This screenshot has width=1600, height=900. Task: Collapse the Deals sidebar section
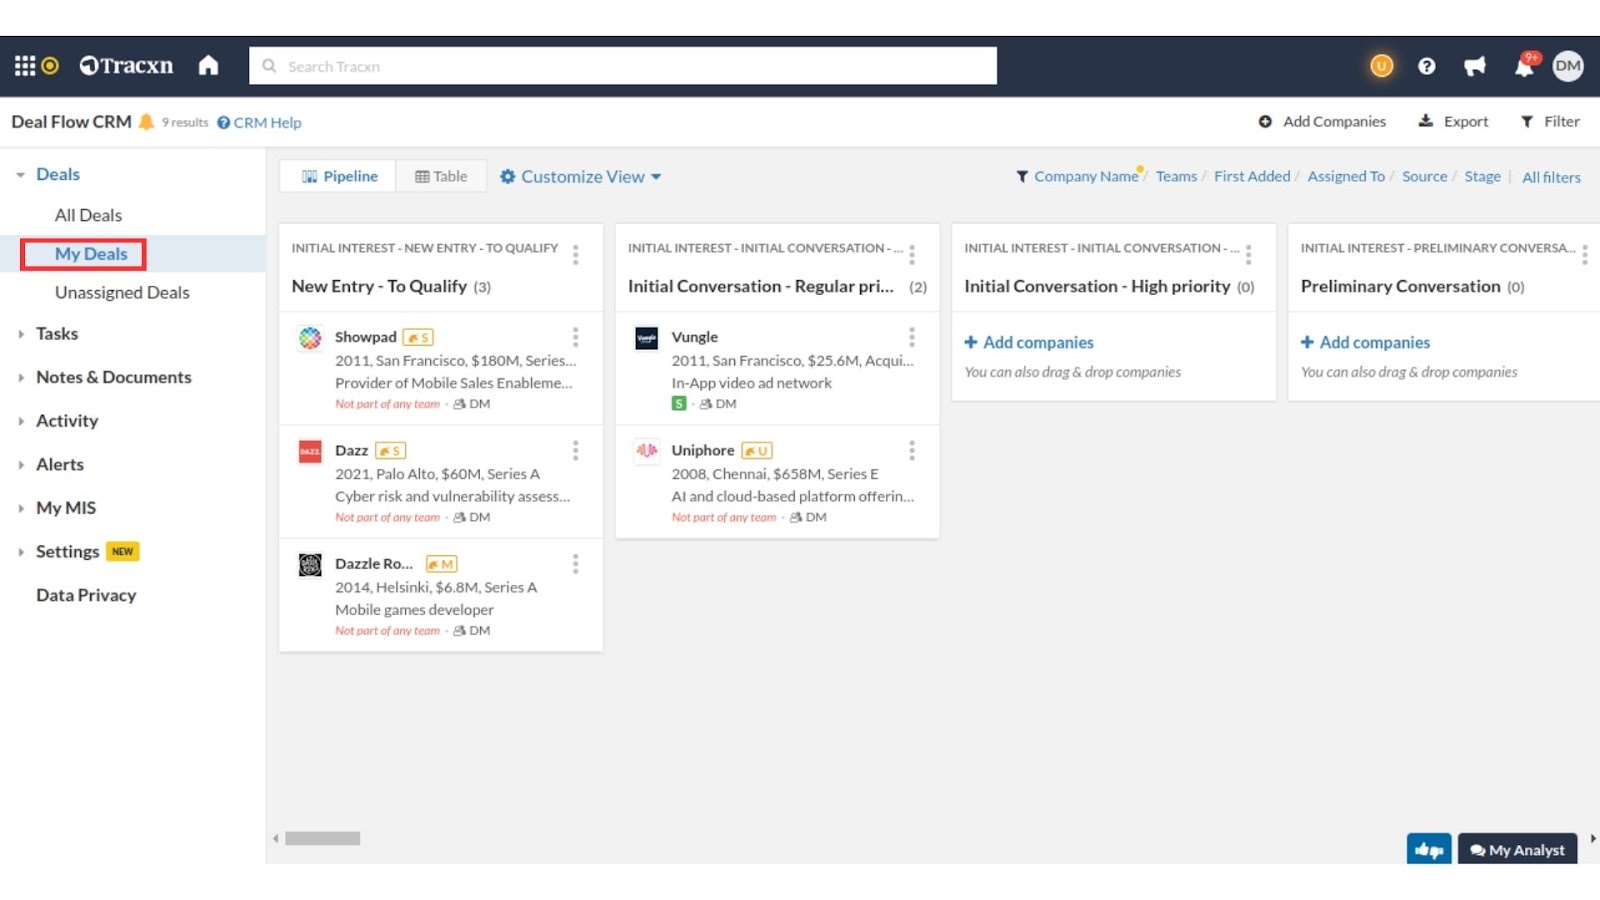tap(20, 175)
